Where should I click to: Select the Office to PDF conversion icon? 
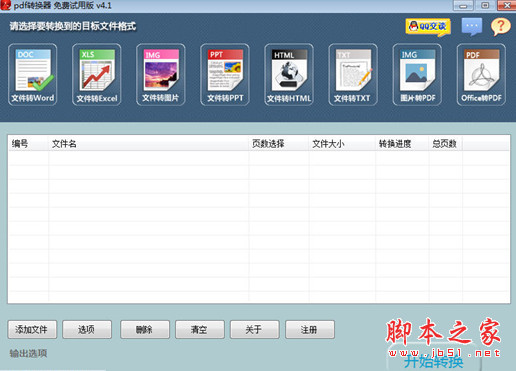point(481,75)
